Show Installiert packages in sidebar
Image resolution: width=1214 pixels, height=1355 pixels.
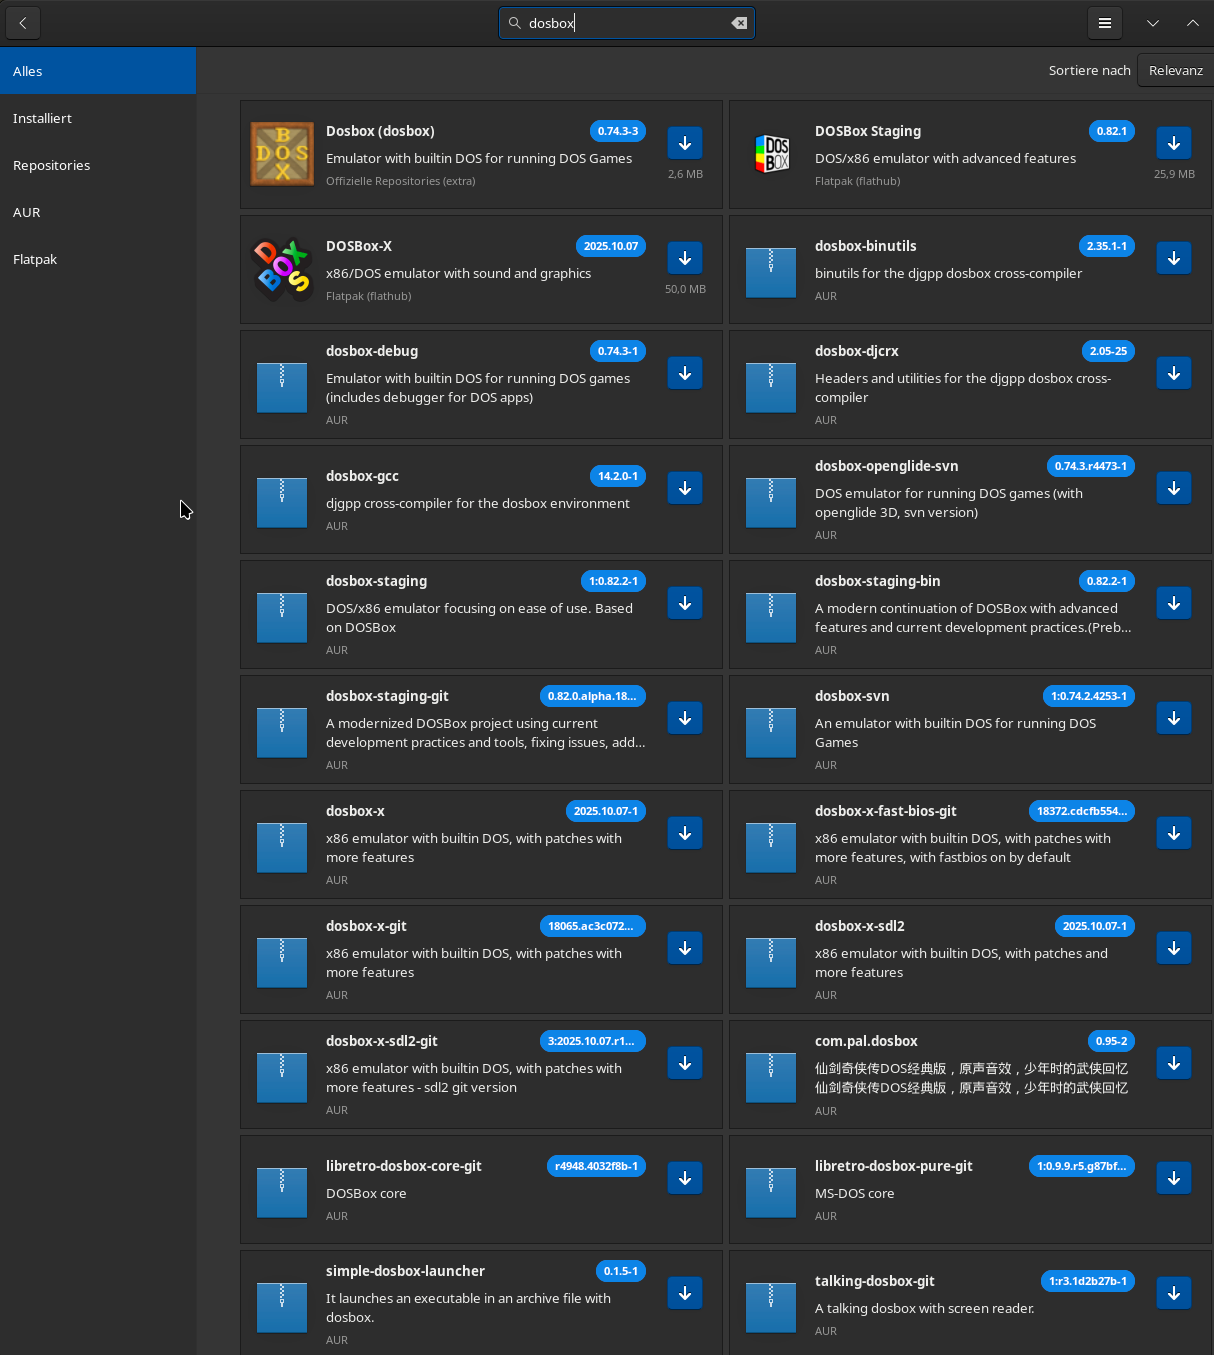tap(98, 118)
